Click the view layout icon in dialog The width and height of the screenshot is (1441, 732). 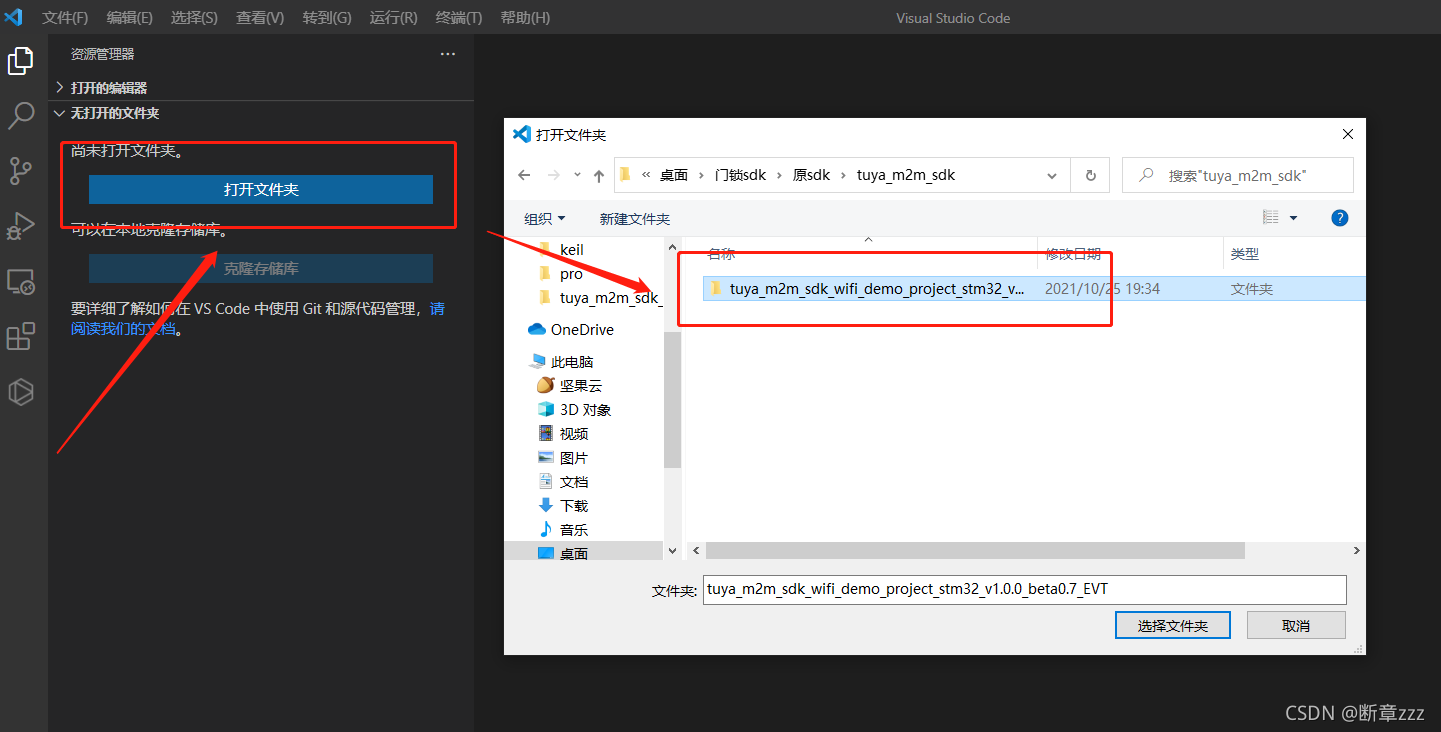click(1271, 218)
